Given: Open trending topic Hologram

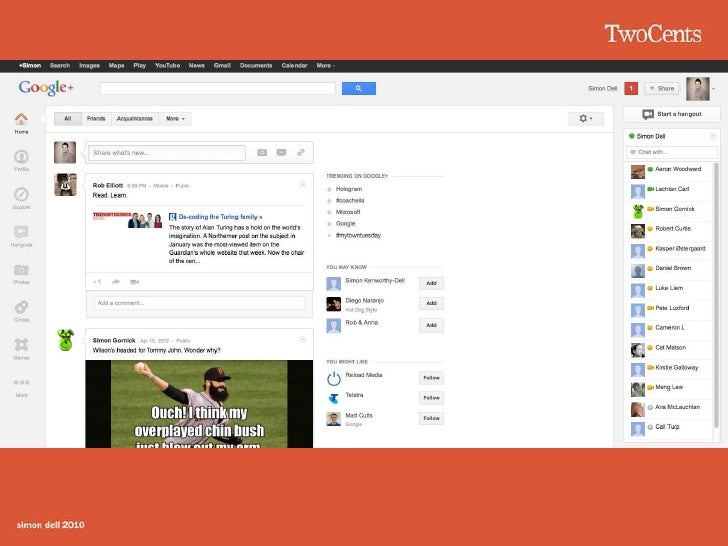Looking at the screenshot, I should (x=349, y=189).
